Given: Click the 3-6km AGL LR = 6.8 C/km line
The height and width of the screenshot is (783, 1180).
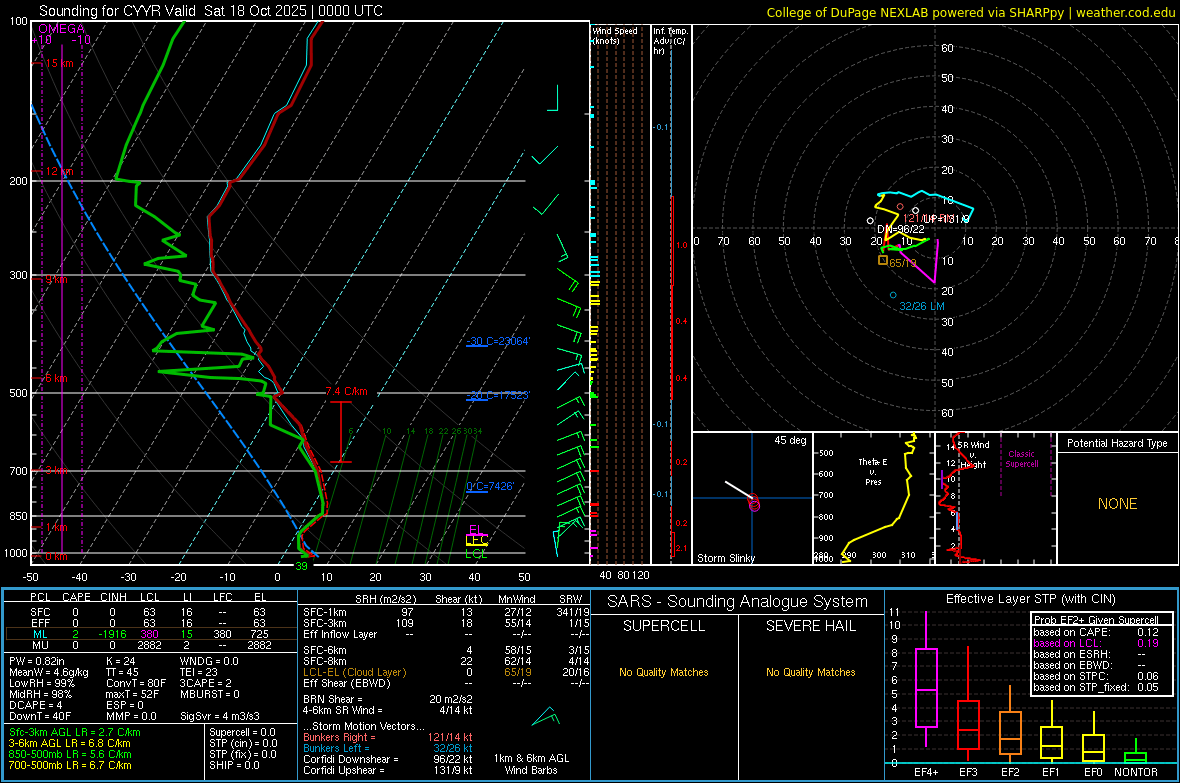Looking at the screenshot, I should pyautogui.click(x=69, y=743).
